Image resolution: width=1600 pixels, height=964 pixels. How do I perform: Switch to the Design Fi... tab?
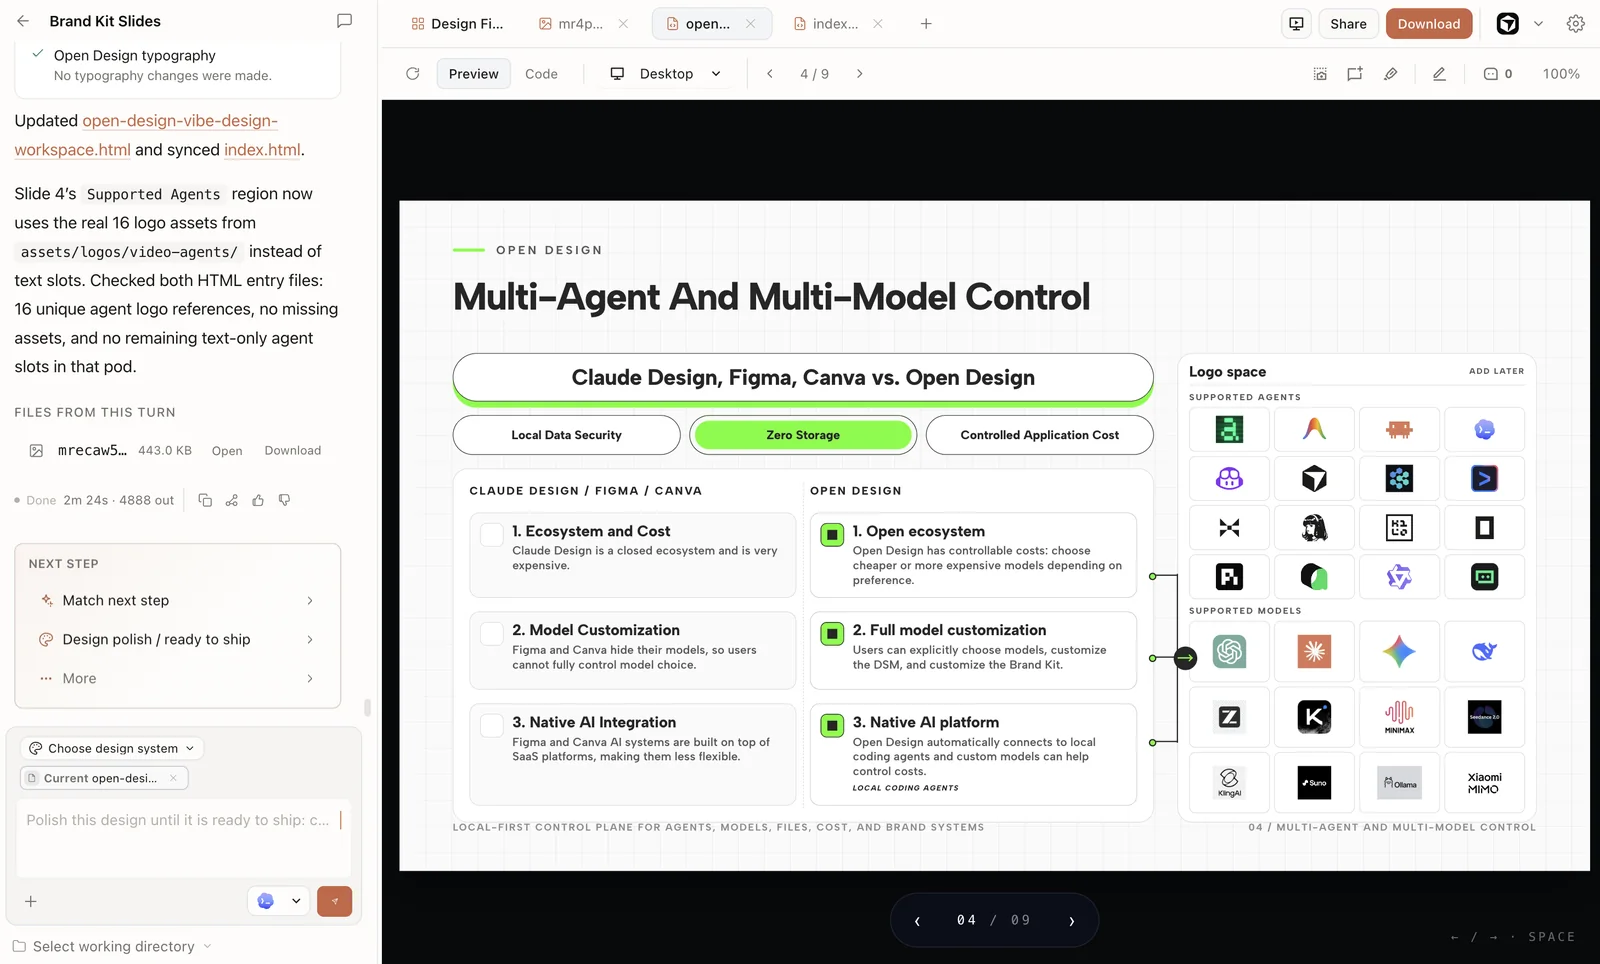coord(457,24)
